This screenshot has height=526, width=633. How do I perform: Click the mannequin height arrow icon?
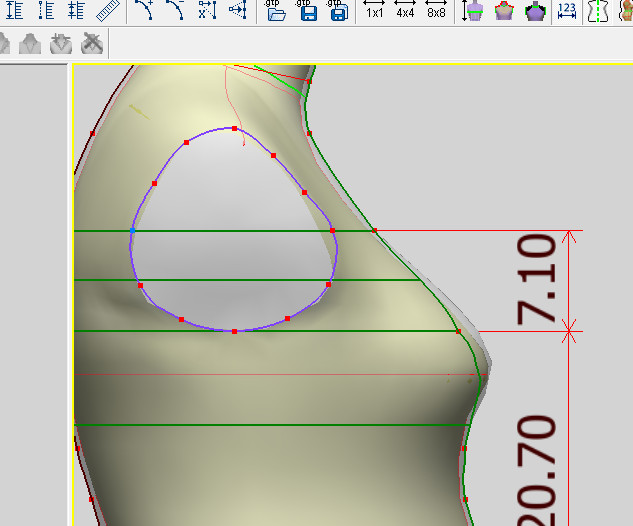click(x=473, y=11)
